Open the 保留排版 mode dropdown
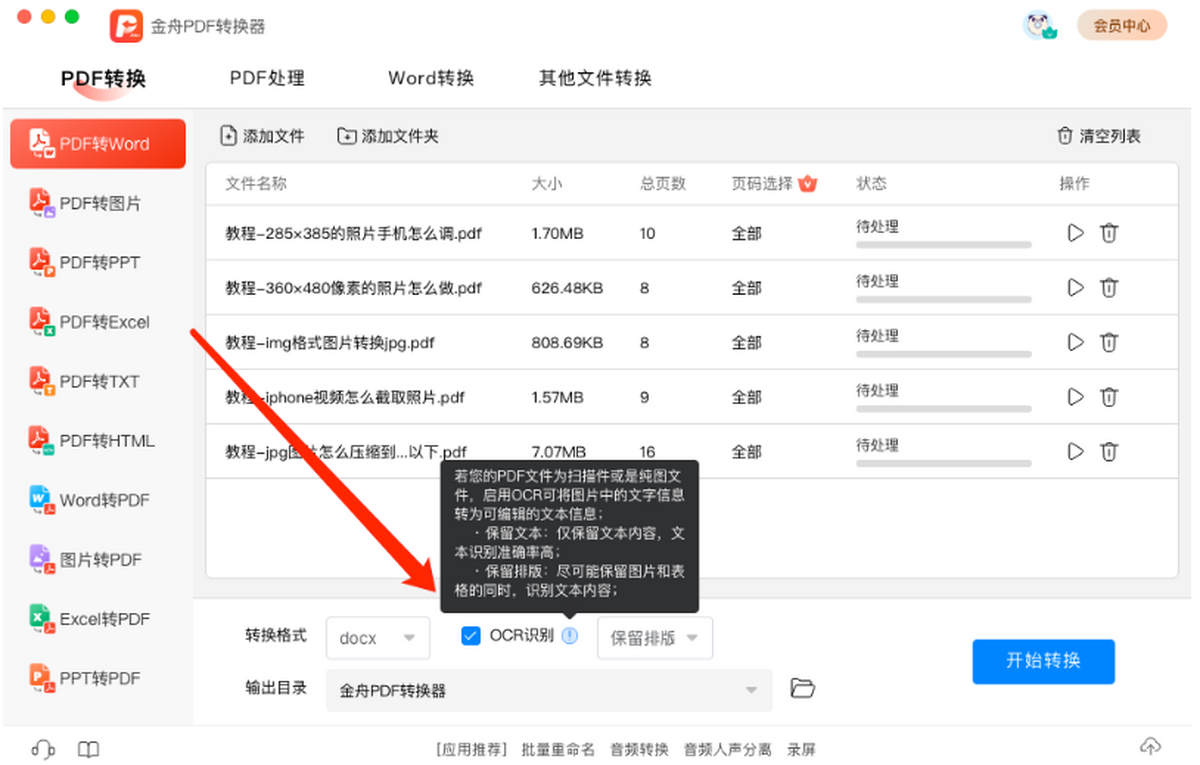 tap(655, 638)
